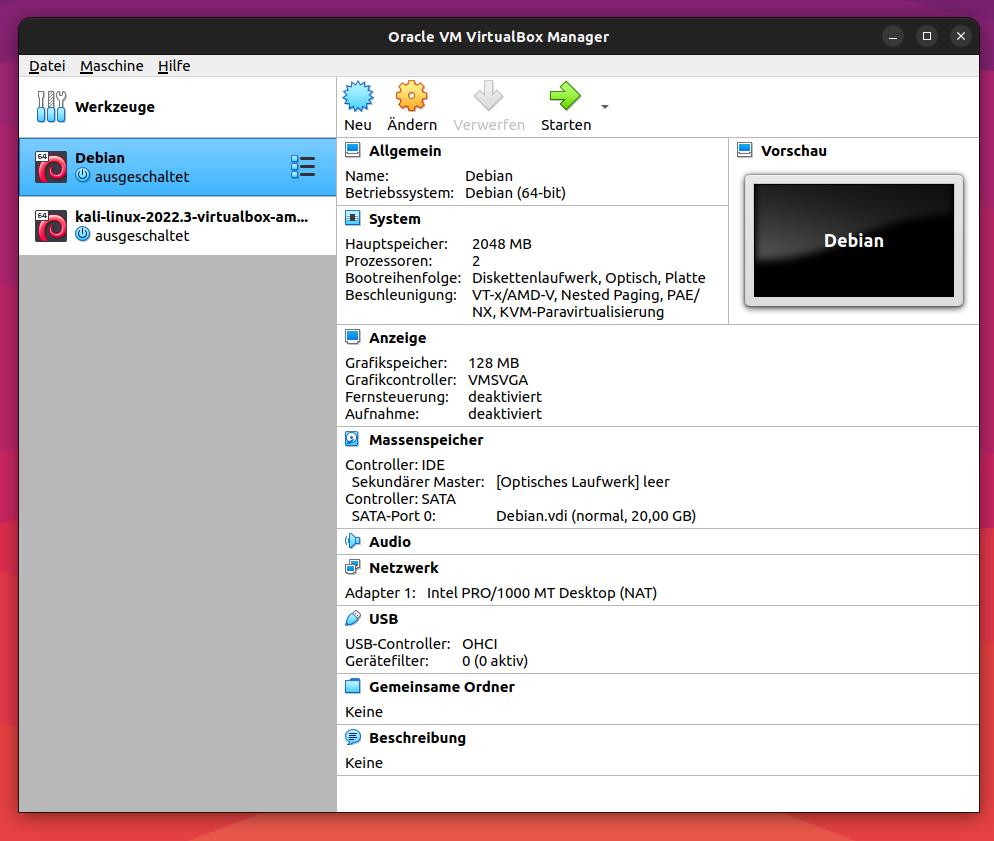Click the Betriebssystem value Debian (64-bit)
Screen dimensions: 994x841
(x=515, y=193)
